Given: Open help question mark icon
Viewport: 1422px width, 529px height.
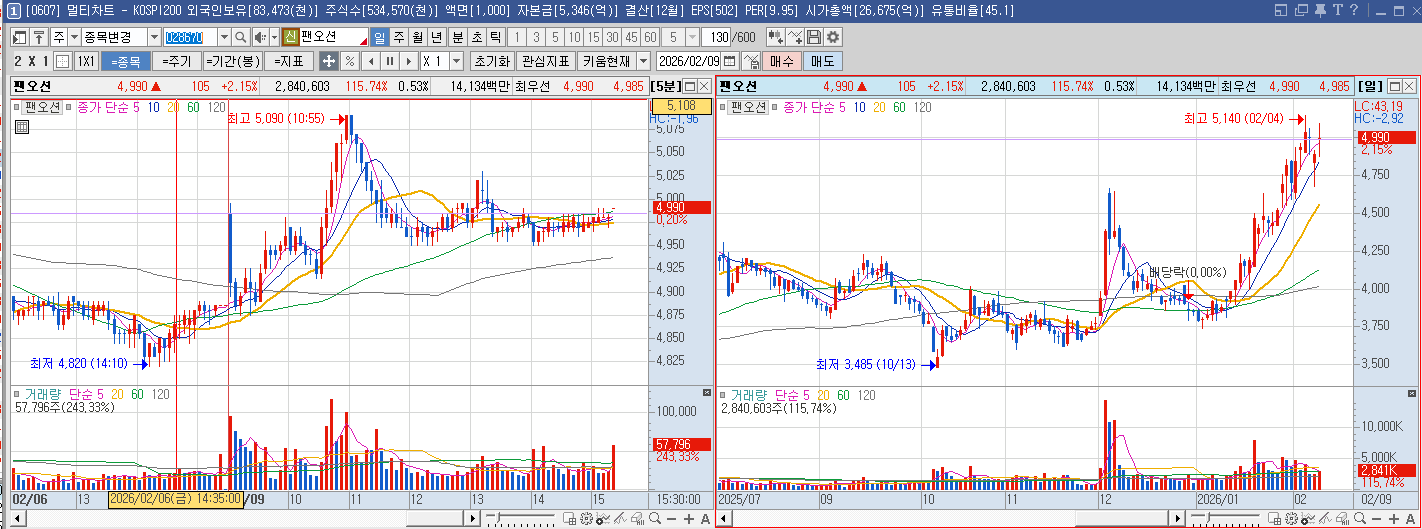Looking at the screenshot, I should [x=1354, y=11].
